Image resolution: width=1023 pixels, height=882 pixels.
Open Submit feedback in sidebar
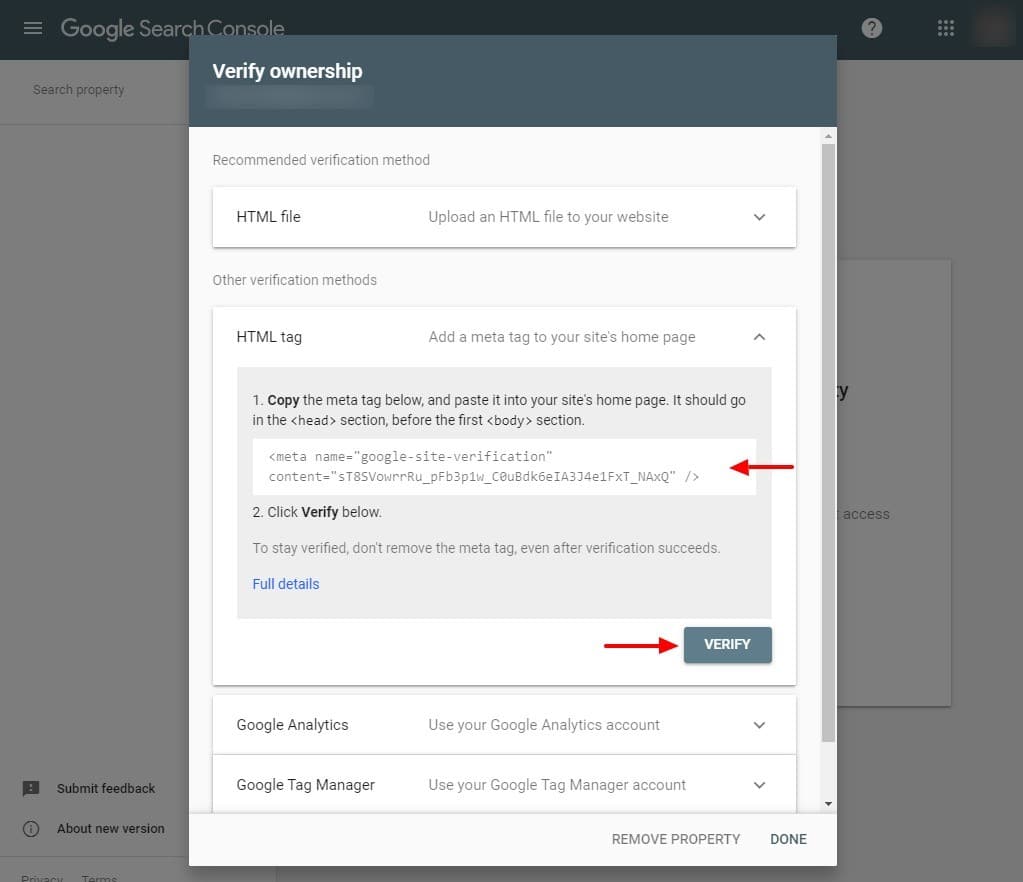(106, 788)
